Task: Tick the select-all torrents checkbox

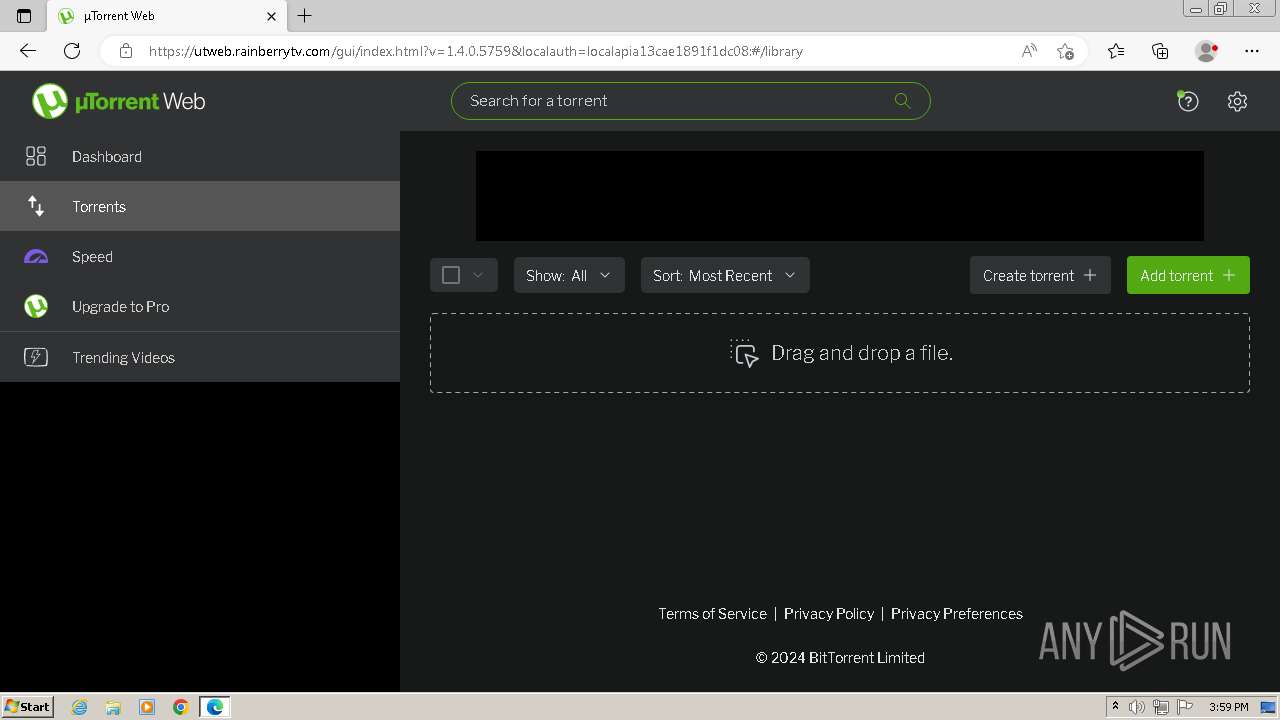Action: (451, 275)
